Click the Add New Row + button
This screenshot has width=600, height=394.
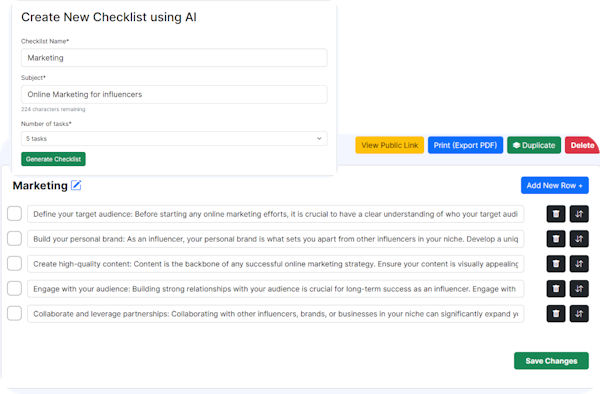pyautogui.click(x=554, y=186)
